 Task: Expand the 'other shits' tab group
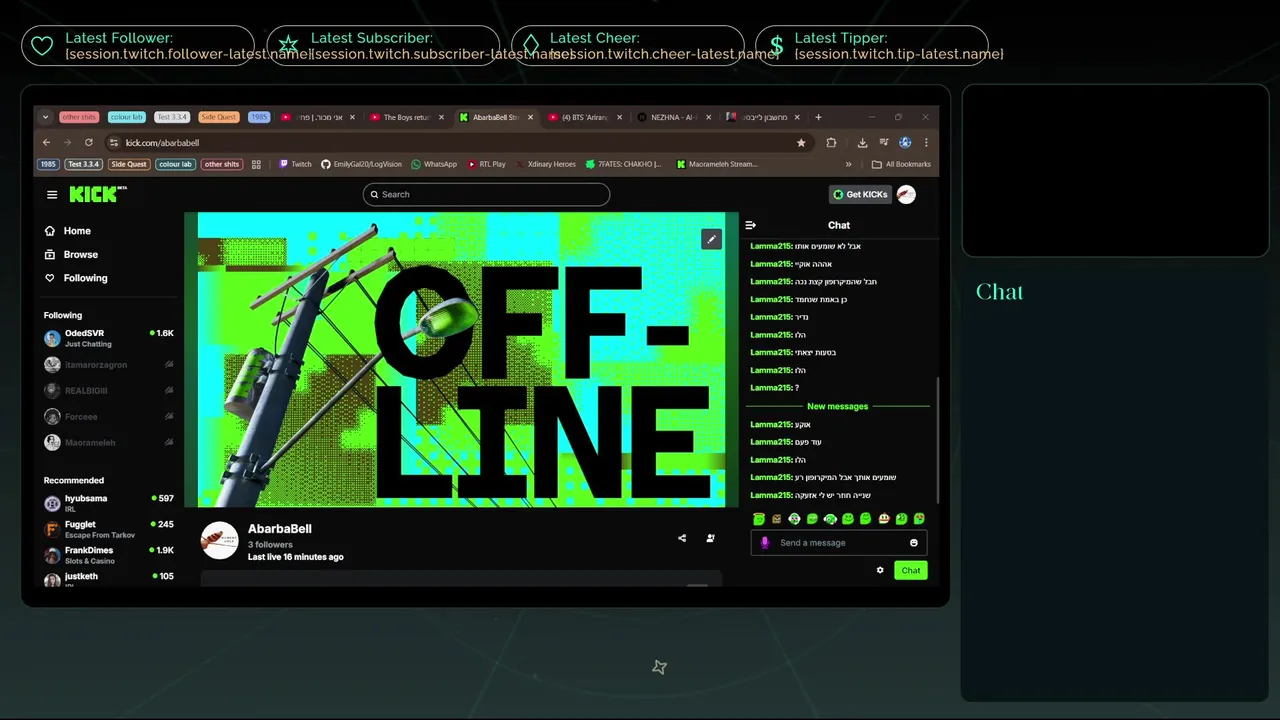tap(78, 117)
